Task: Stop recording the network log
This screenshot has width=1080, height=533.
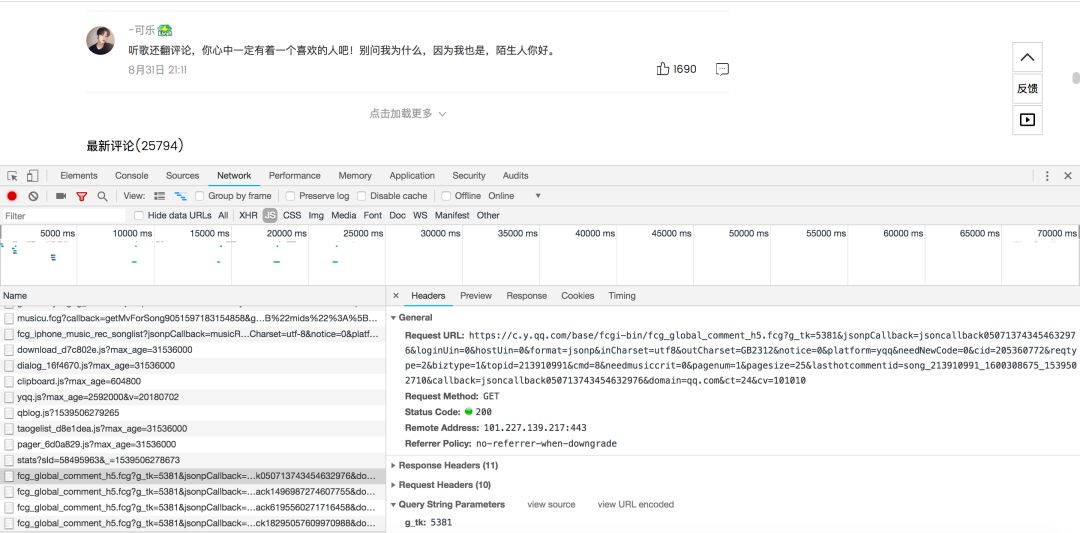Action: pos(12,196)
